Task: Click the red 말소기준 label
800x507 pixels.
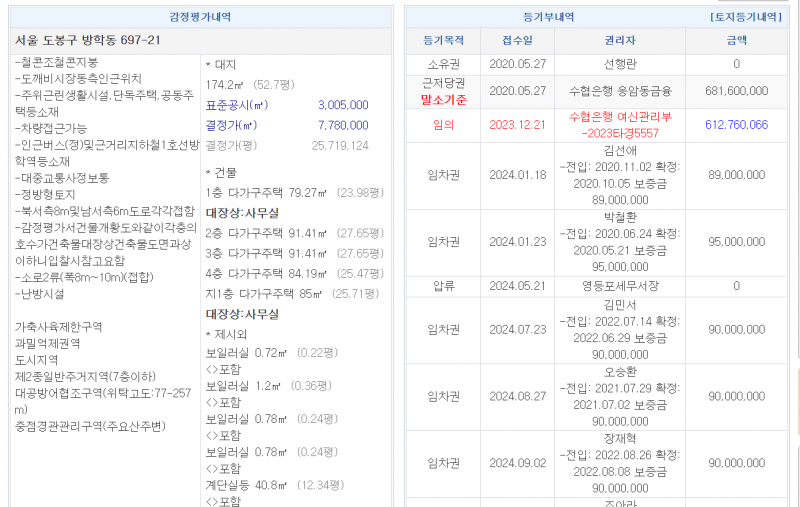Action: click(443, 99)
